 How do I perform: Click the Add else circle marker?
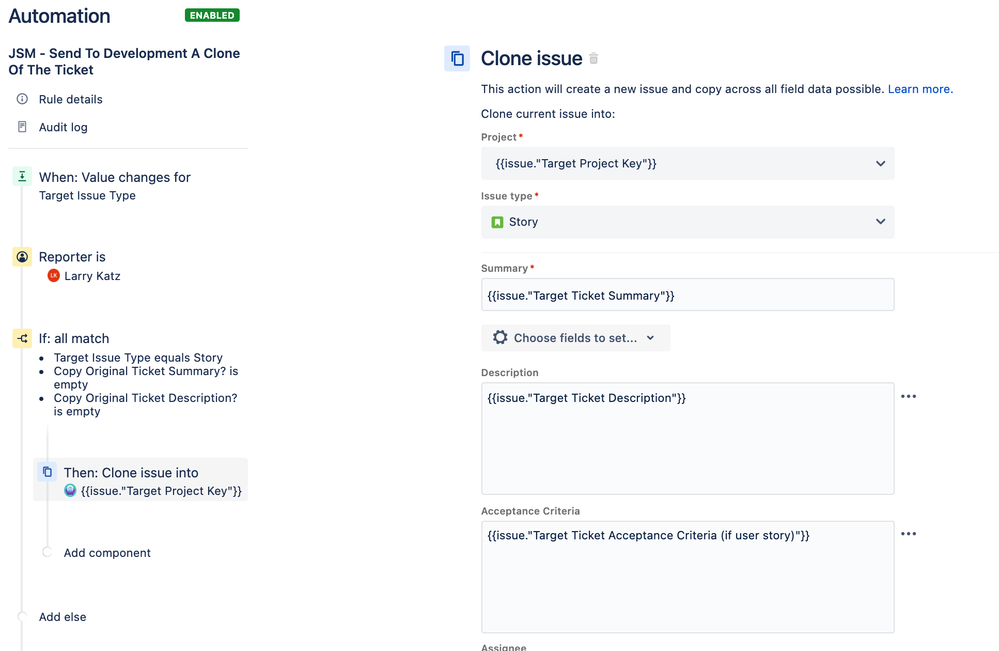(22, 616)
